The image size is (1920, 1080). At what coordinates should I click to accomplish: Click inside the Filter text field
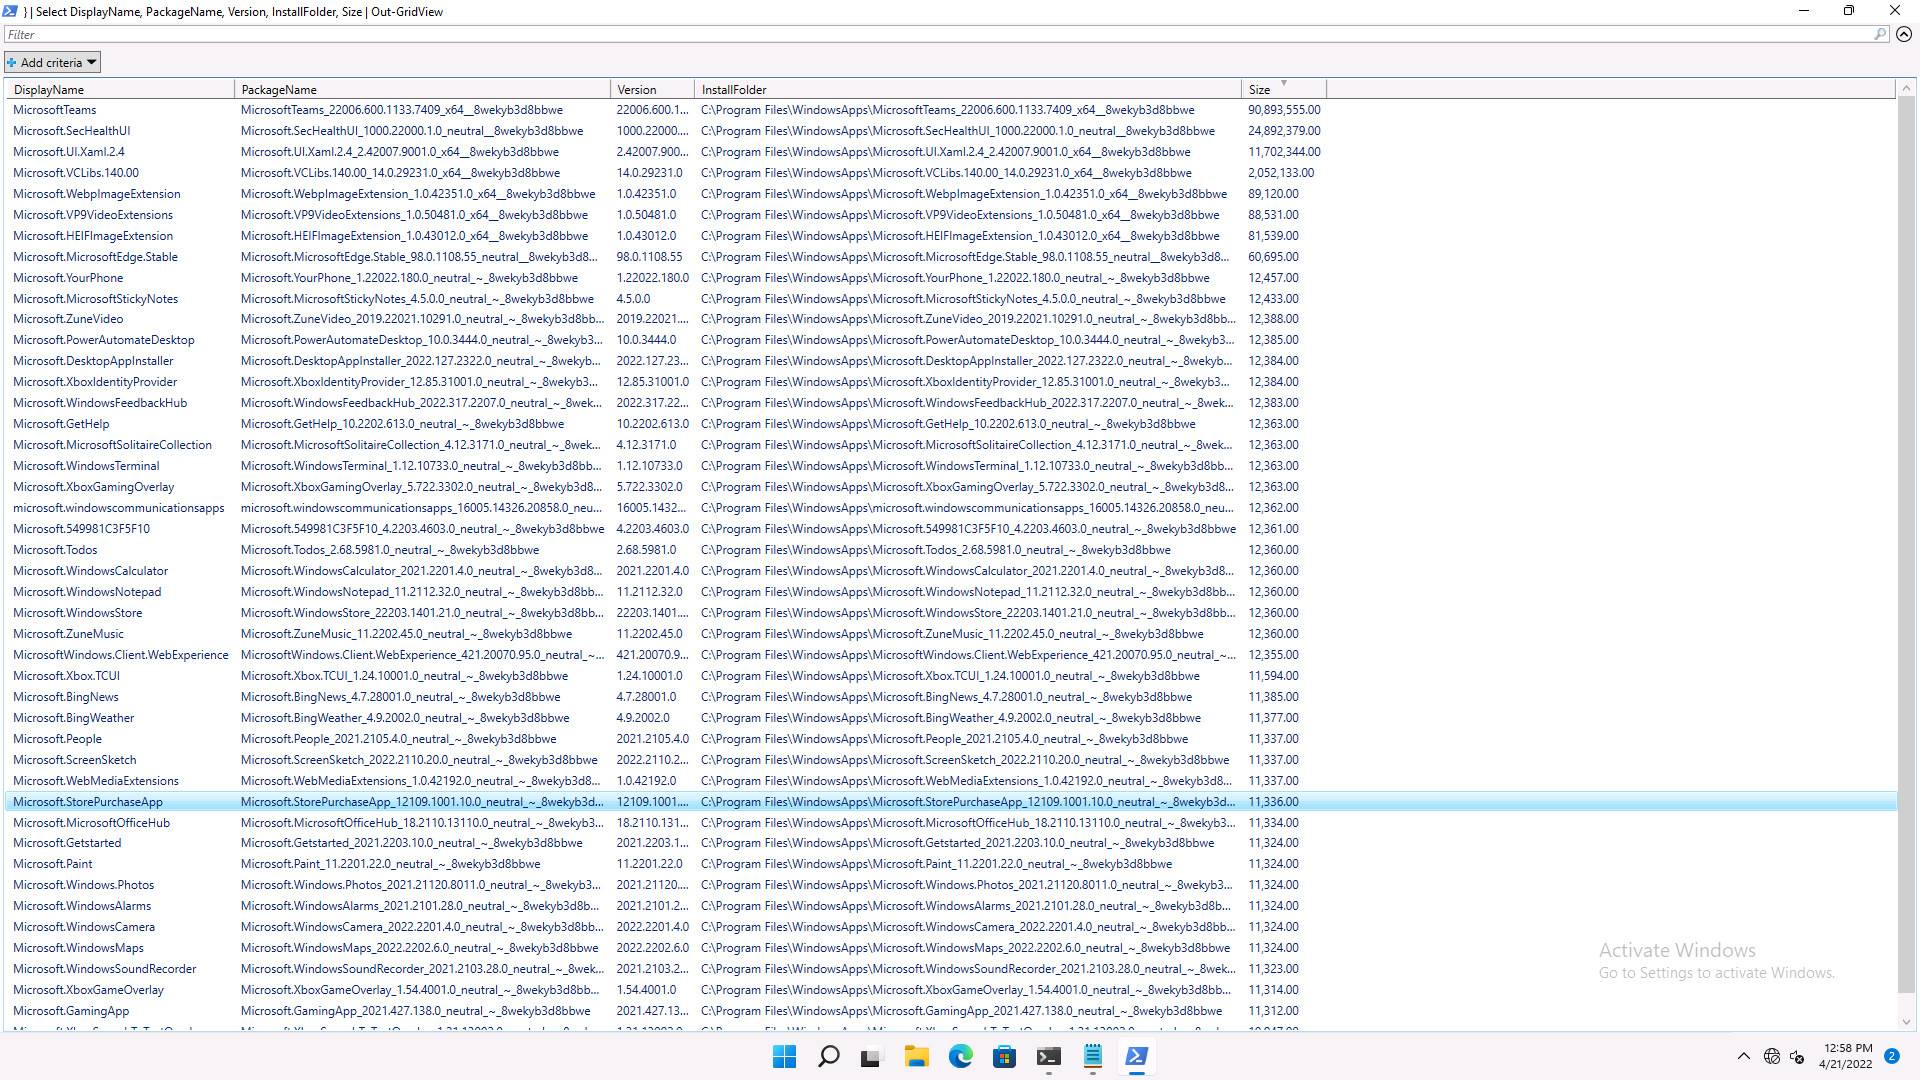click(600, 33)
